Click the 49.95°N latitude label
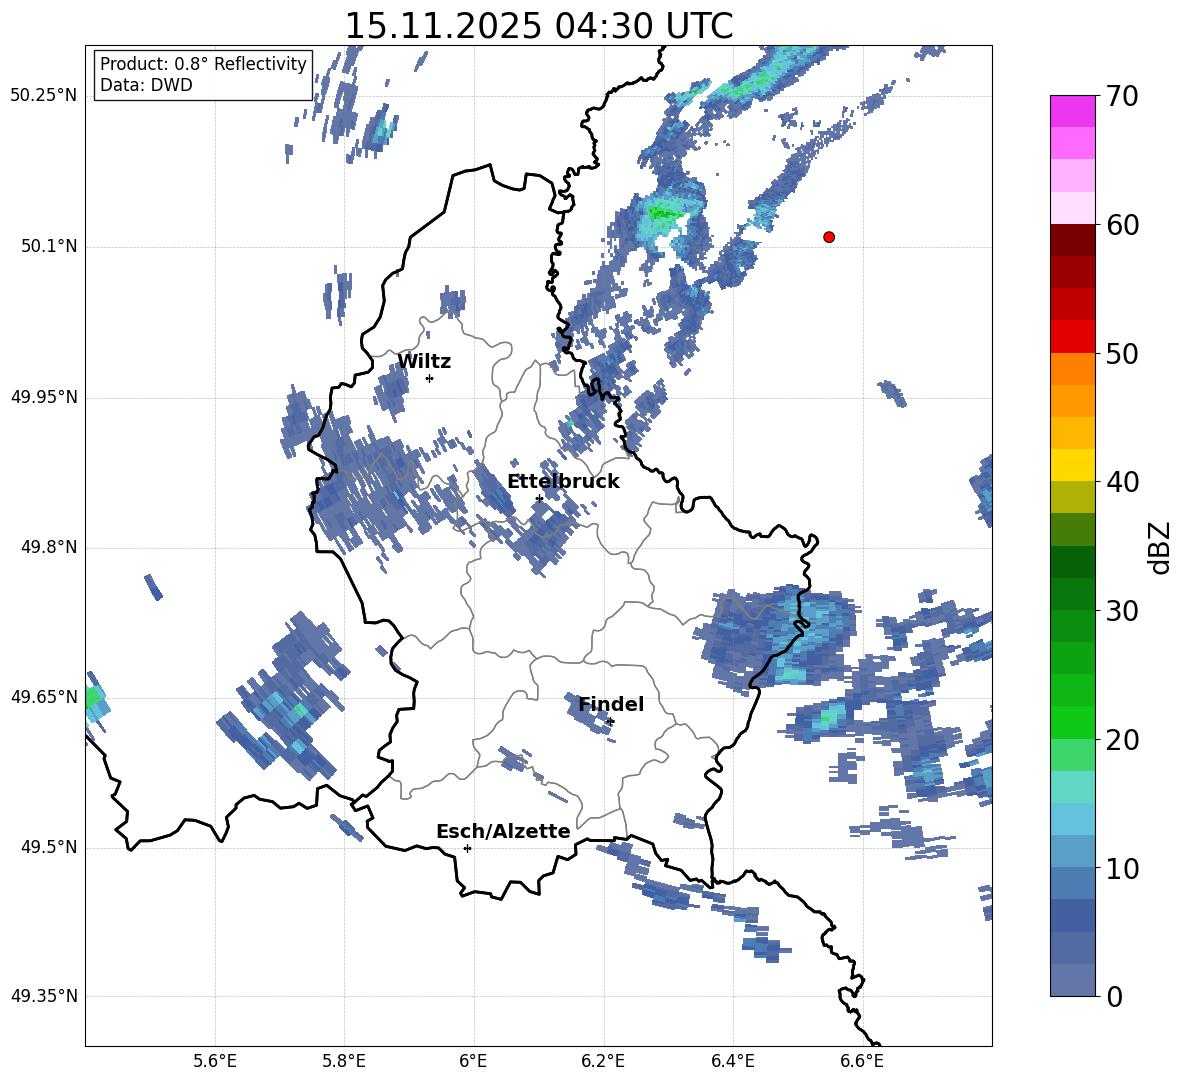The width and height of the screenshot is (1184, 1081). (44, 397)
